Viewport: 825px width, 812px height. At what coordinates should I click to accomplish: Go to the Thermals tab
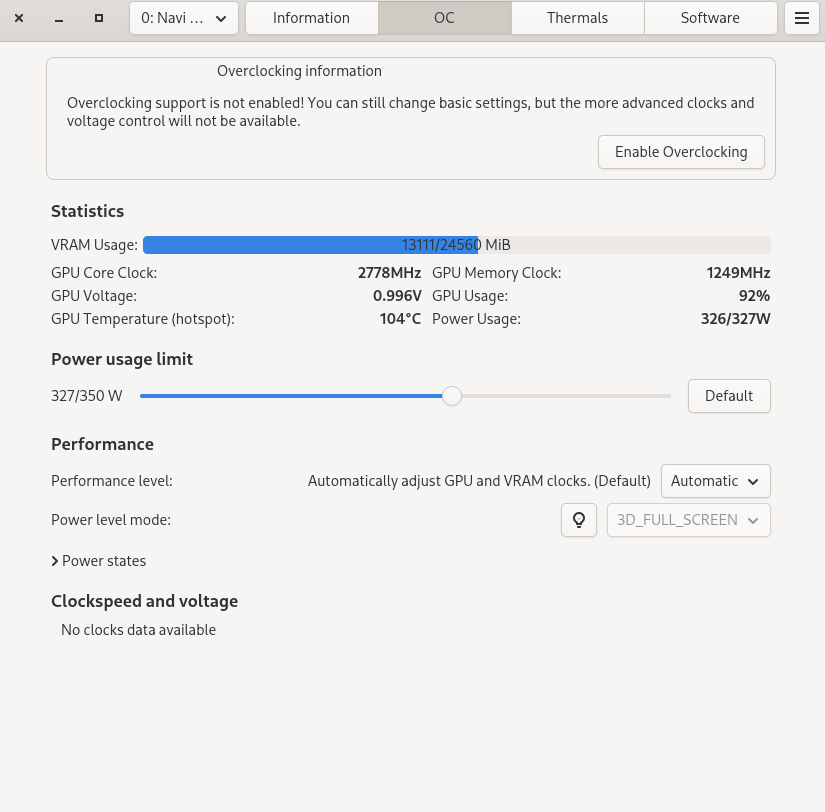578,18
